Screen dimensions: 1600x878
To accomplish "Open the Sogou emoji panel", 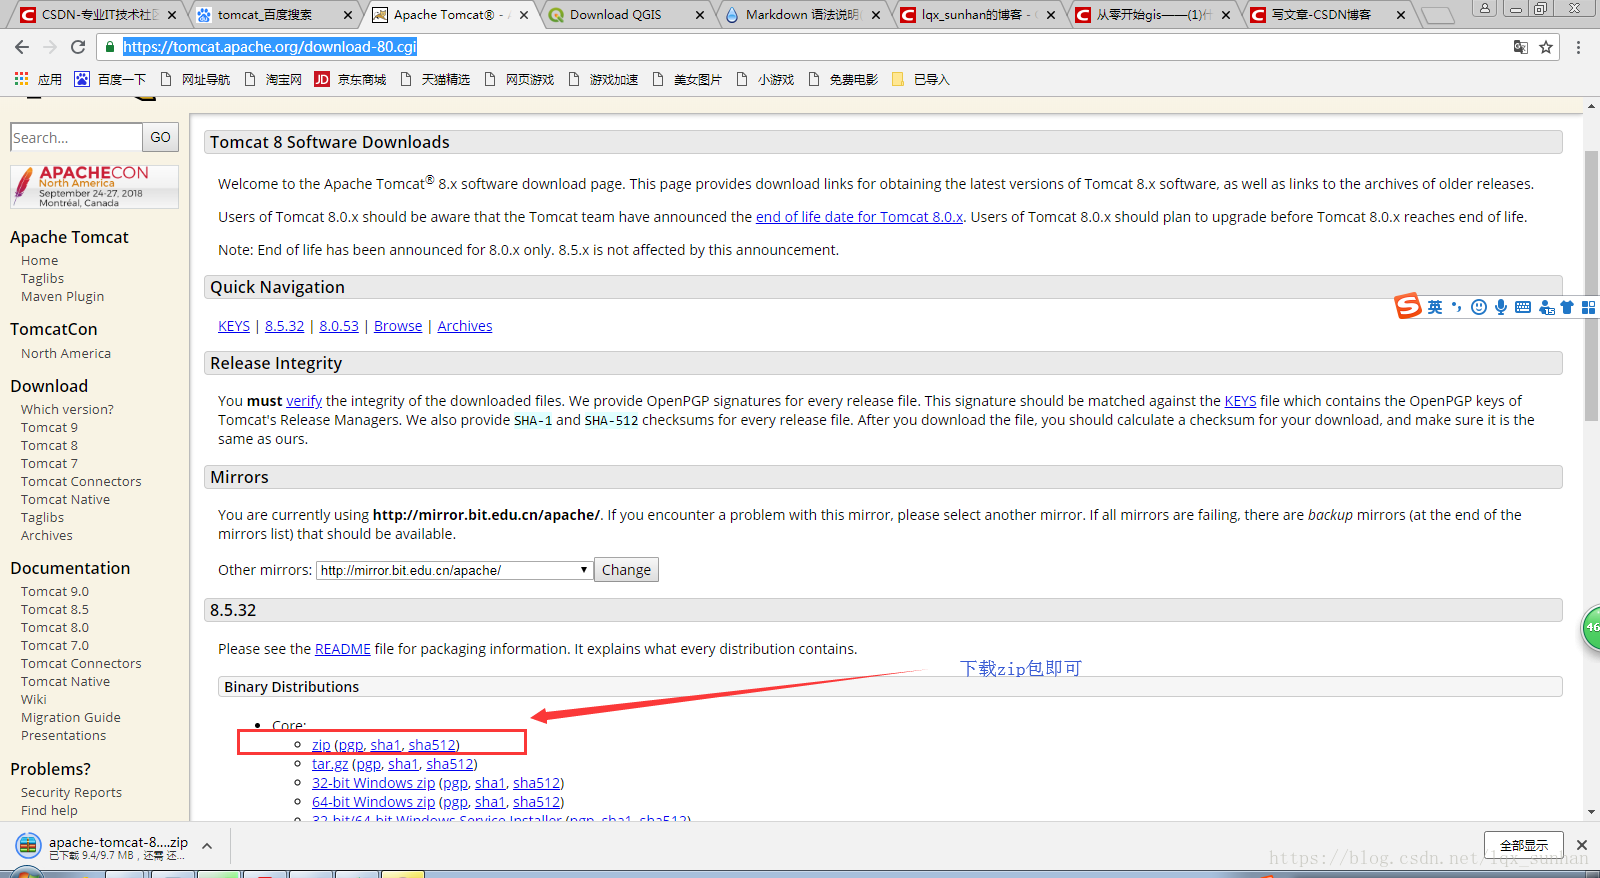I will coord(1479,307).
